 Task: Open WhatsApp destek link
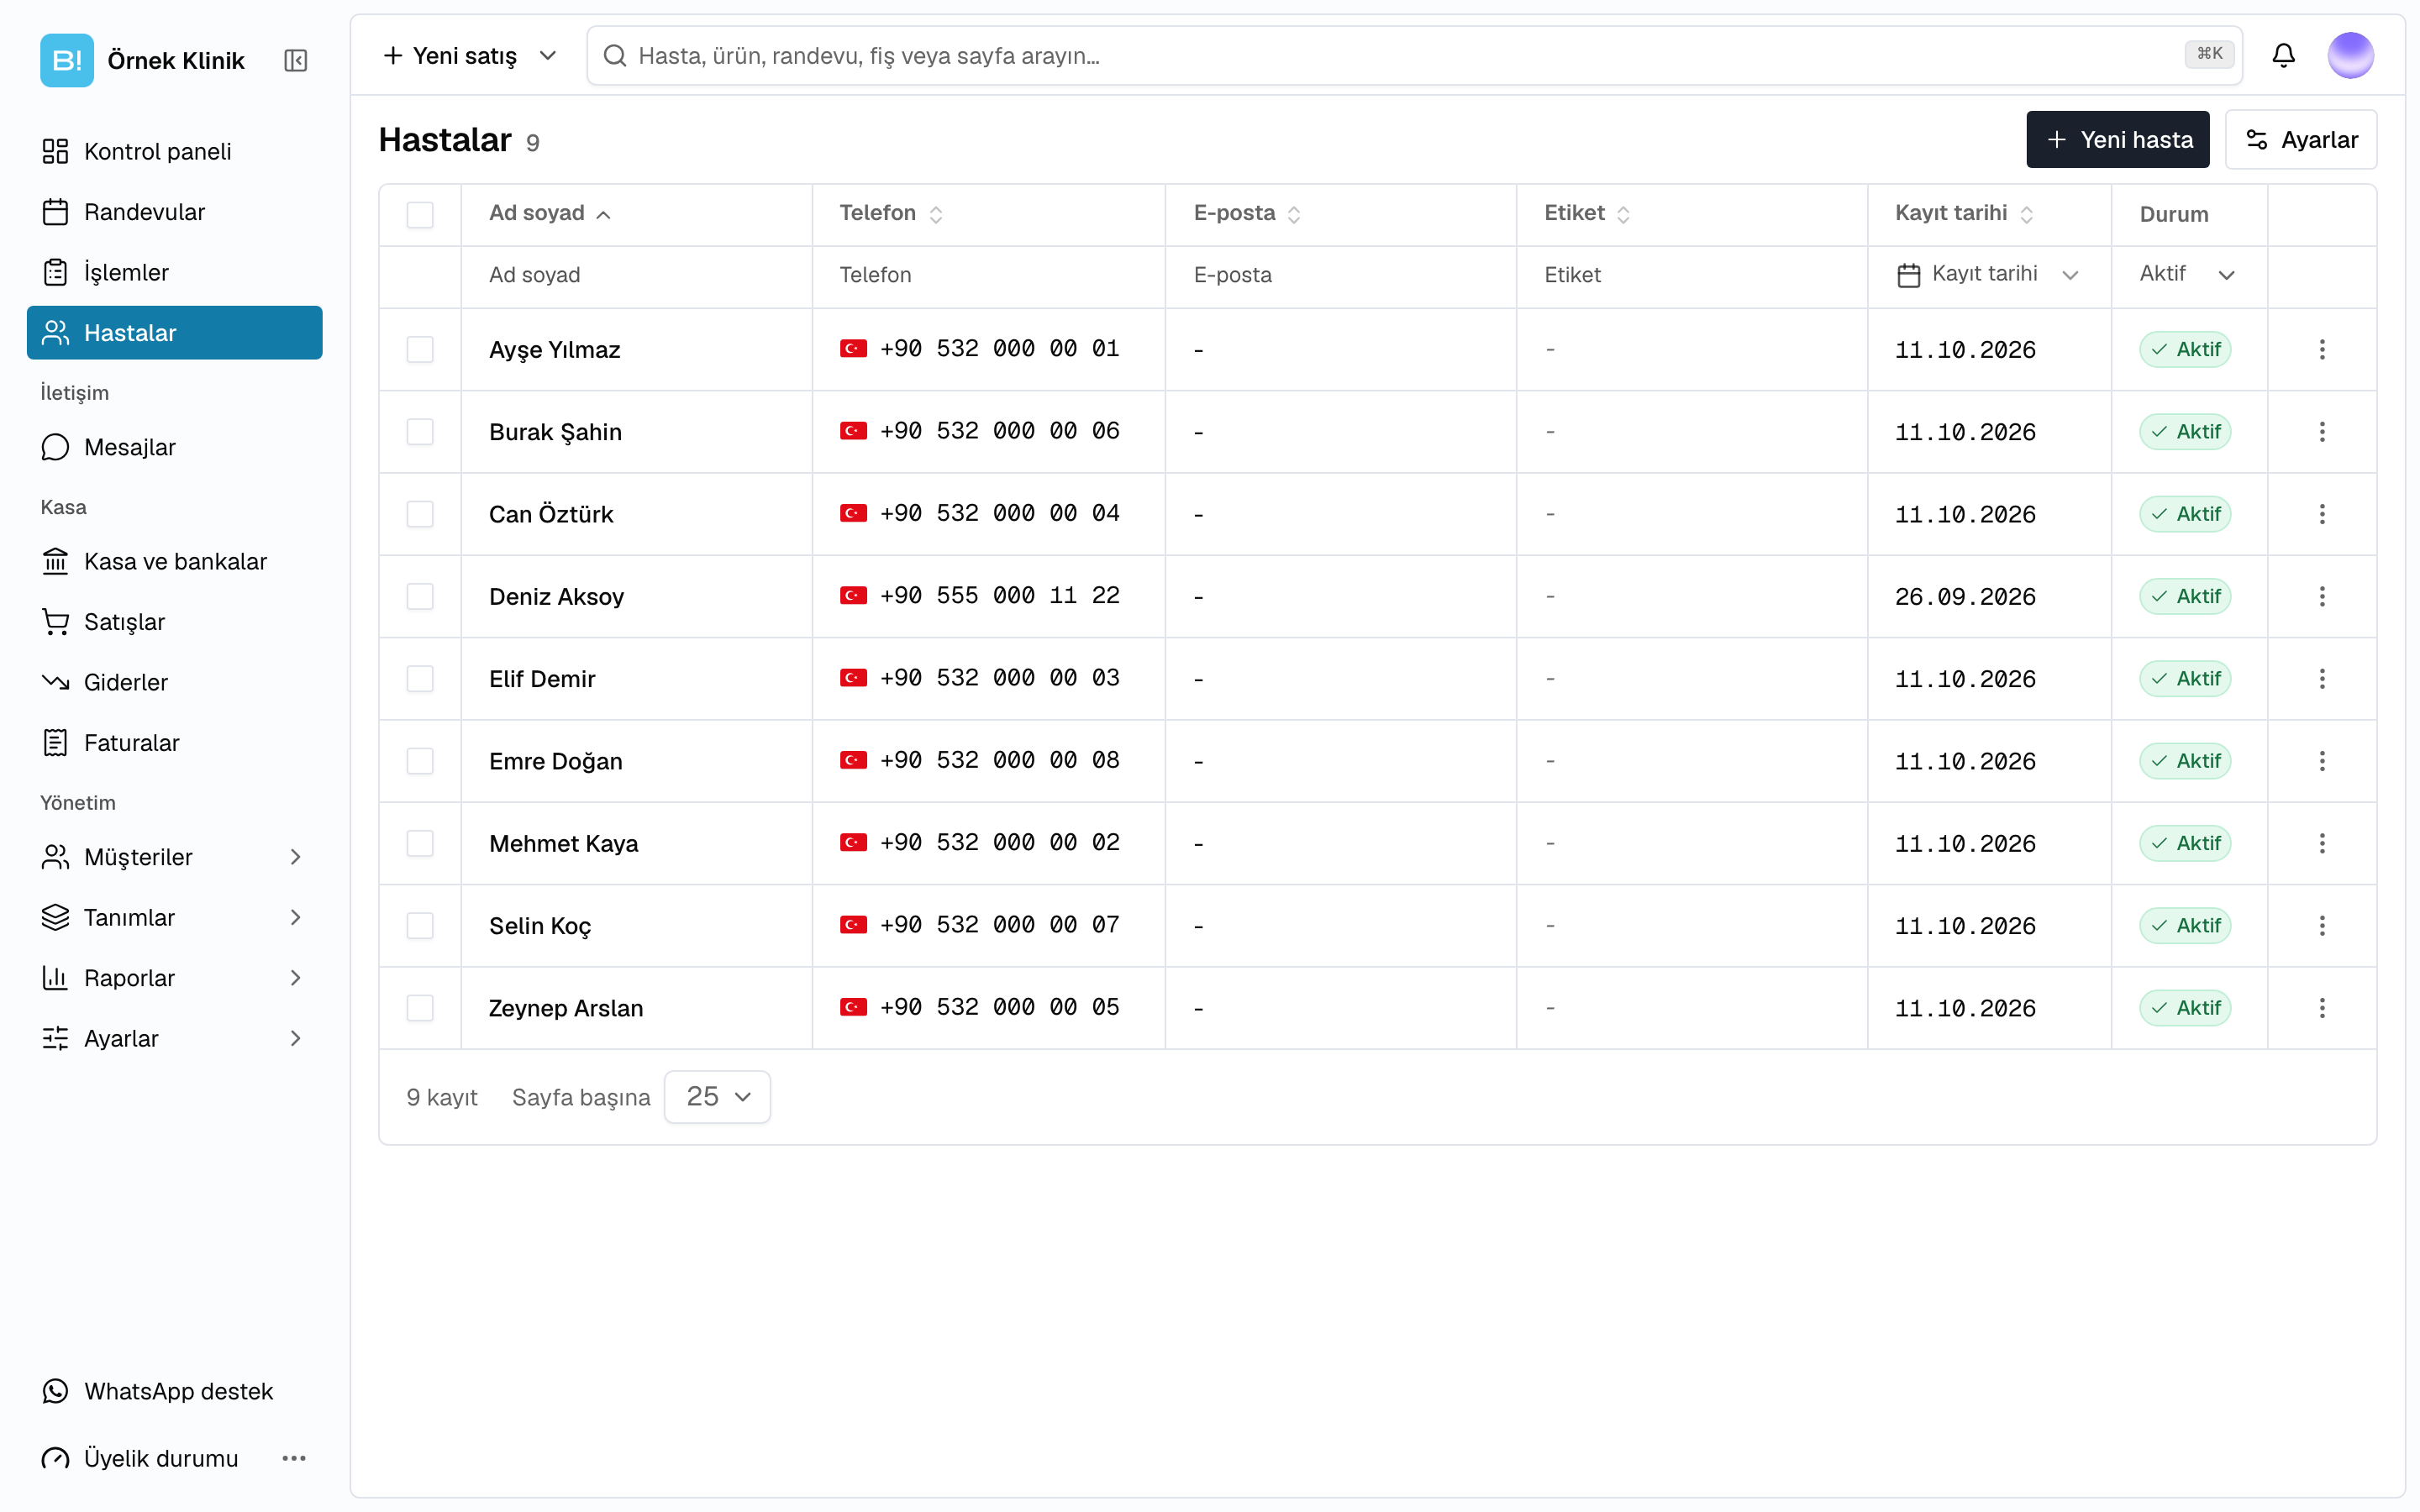174,1391
